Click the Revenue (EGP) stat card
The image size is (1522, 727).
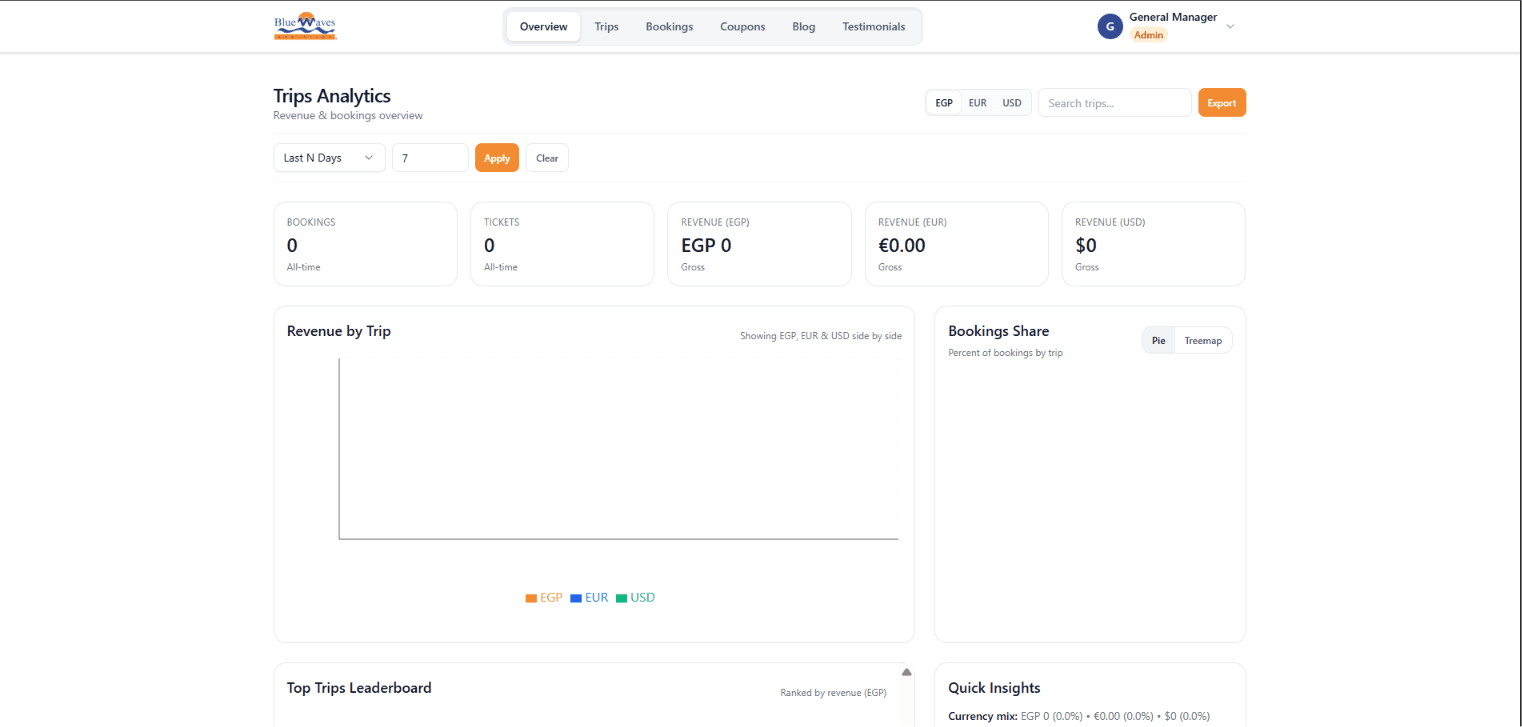click(759, 244)
